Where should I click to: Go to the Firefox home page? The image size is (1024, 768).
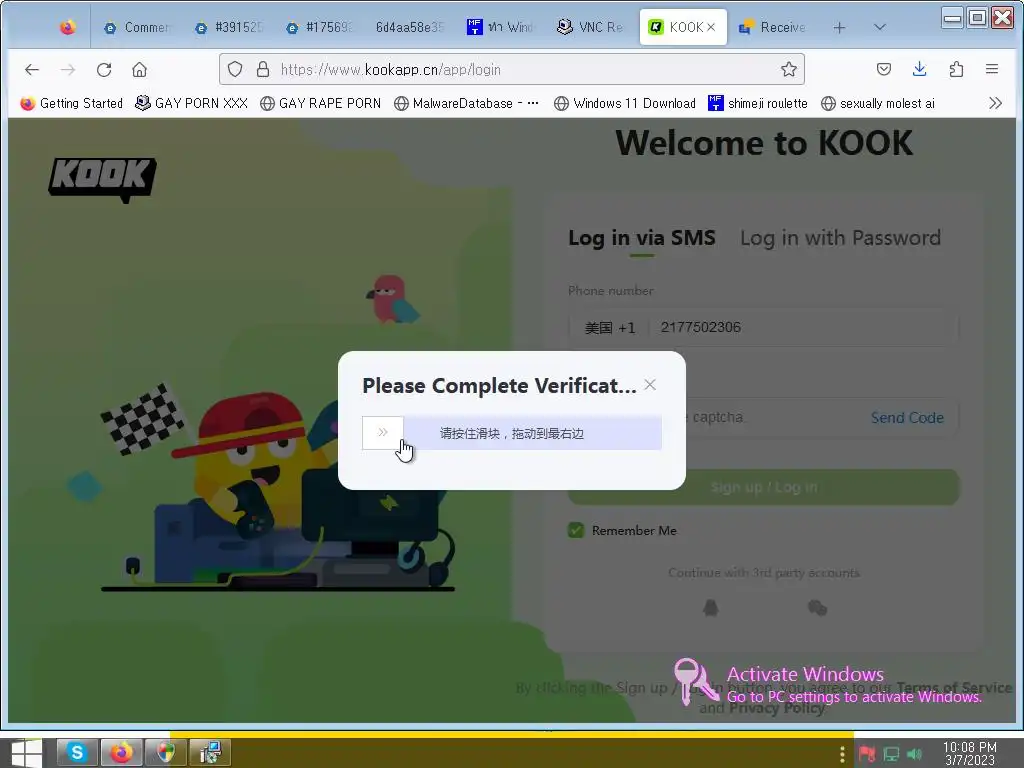[x=139, y=69]
